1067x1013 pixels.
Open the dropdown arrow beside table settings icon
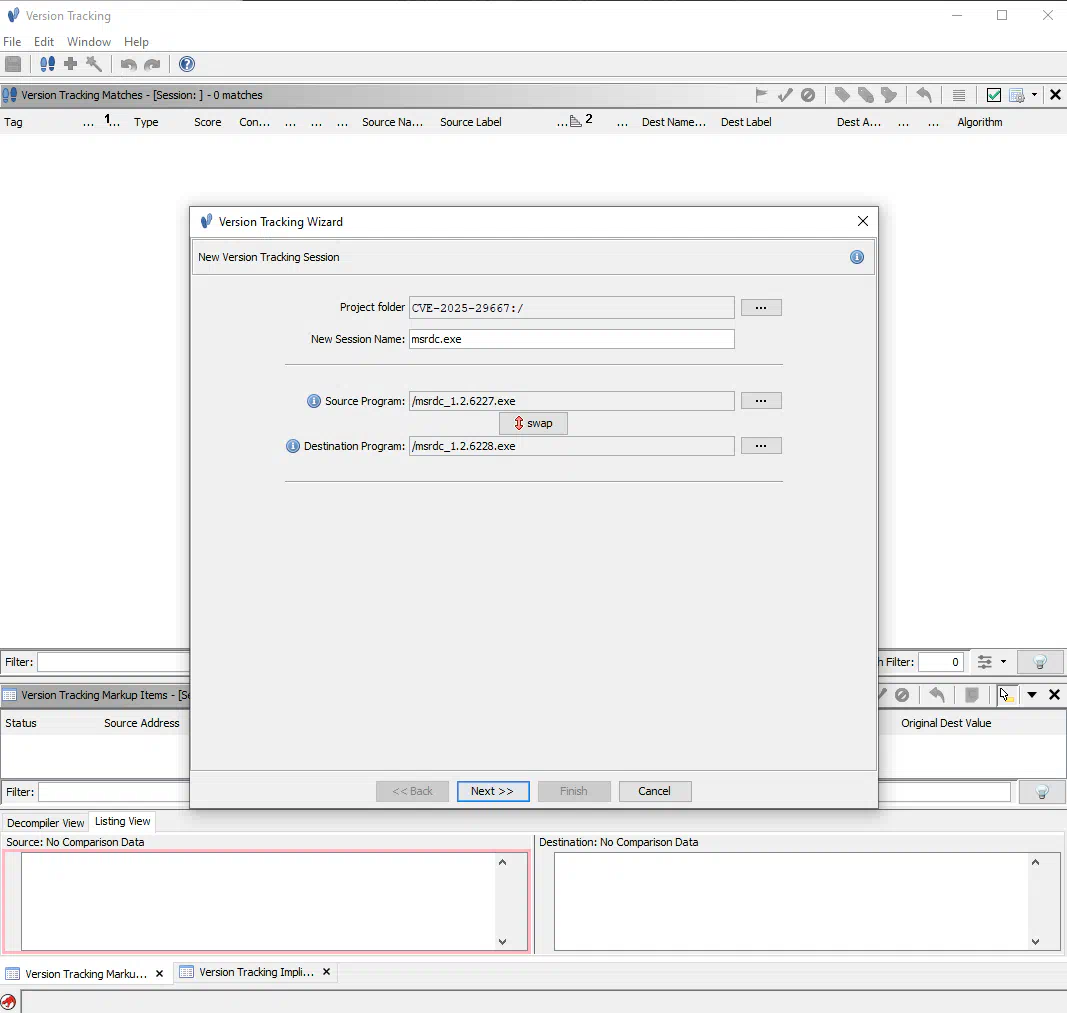[1034, 95]
